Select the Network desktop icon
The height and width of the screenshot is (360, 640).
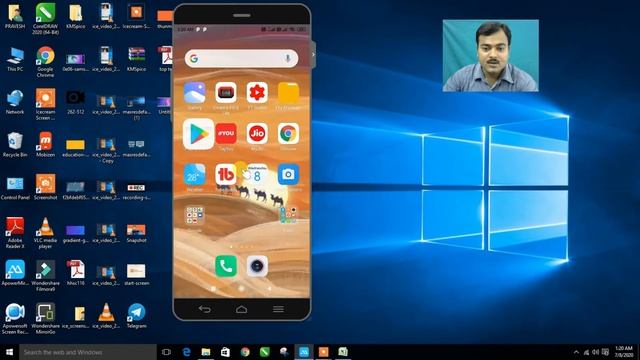pyautogui.click(x=15, y=102)
